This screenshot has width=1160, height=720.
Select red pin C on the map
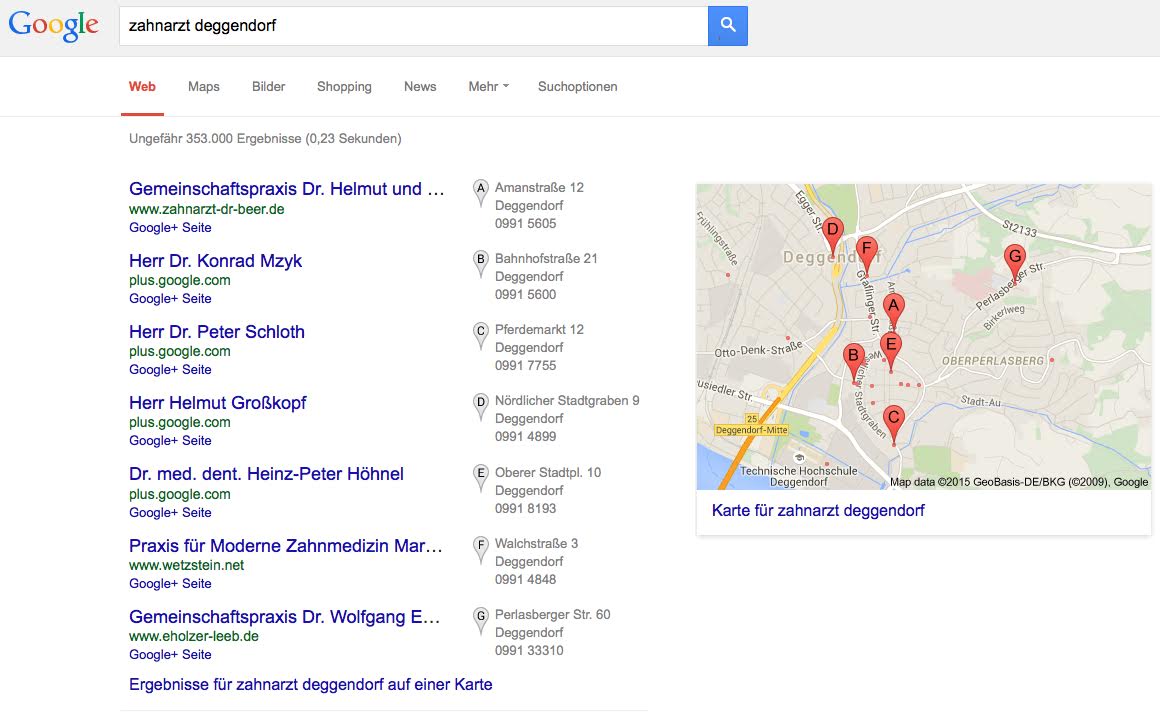[x=894, y=423]
